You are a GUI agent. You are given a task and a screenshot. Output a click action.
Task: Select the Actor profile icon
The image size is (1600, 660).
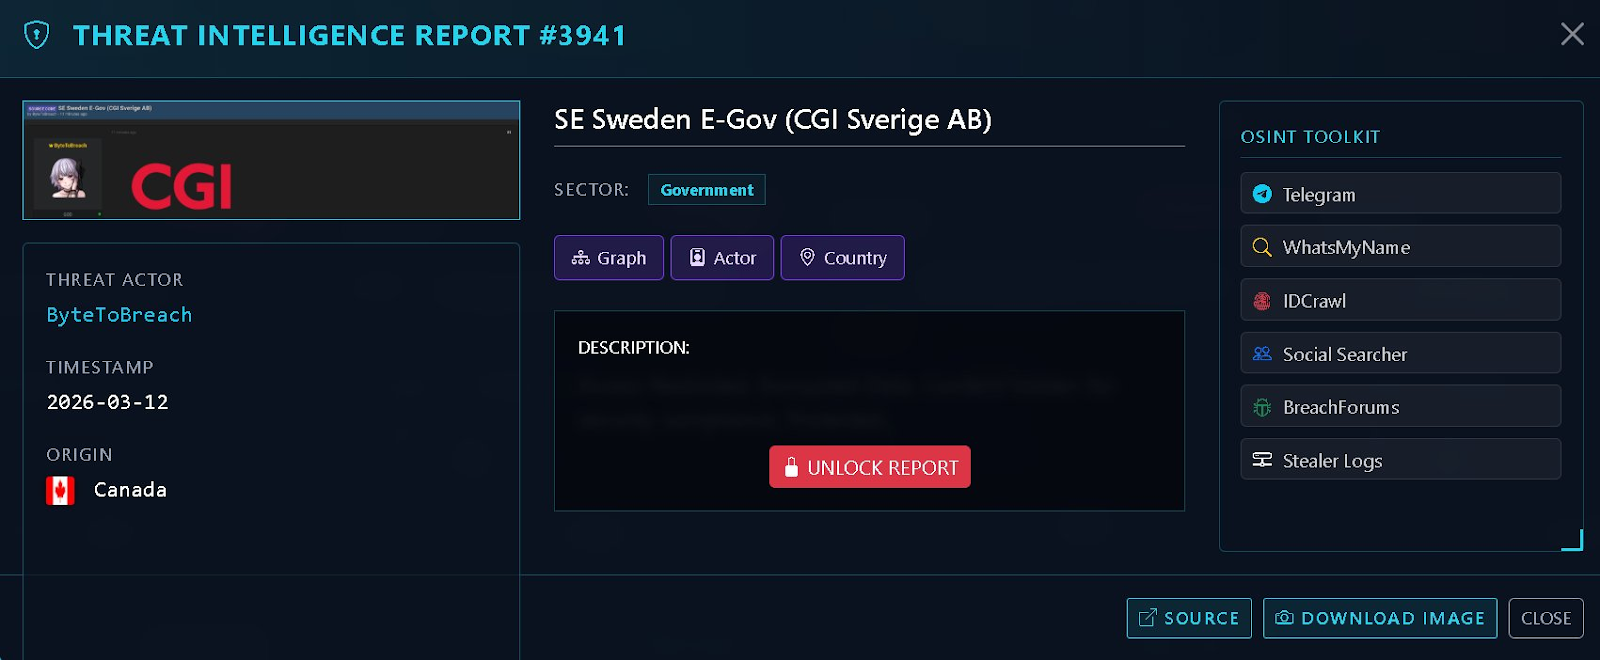pos(697,257)
